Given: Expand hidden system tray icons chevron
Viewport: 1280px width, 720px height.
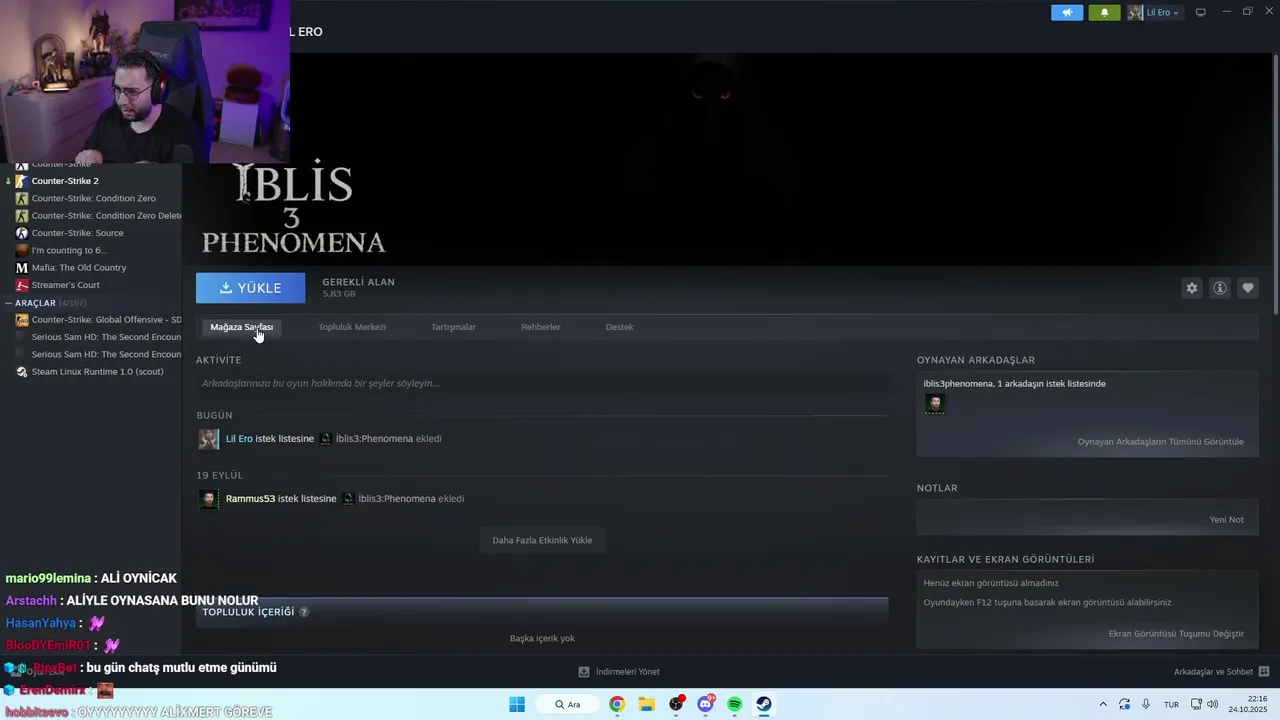Looking at the screenshot, I should pos(1103,704).
